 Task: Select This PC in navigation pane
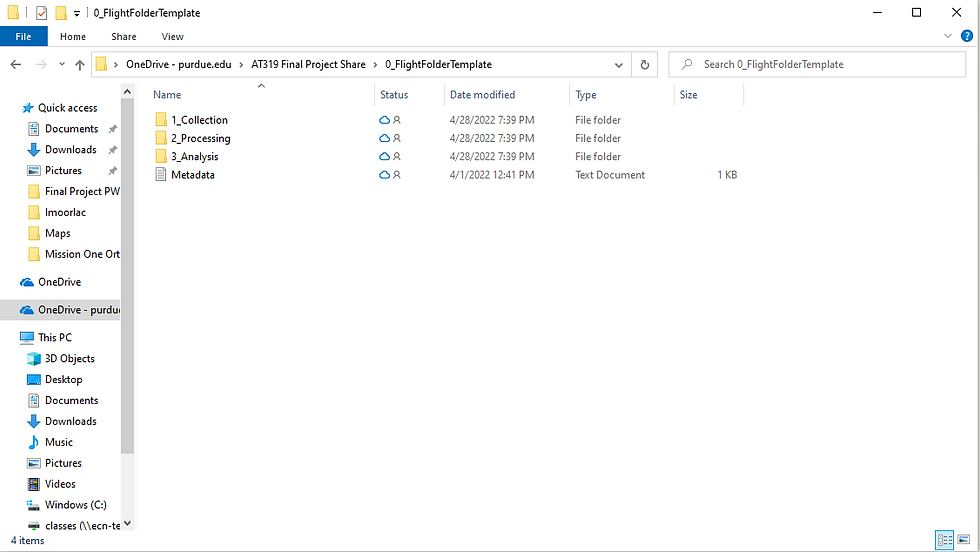pyautogui.click(x=55, y=338)
